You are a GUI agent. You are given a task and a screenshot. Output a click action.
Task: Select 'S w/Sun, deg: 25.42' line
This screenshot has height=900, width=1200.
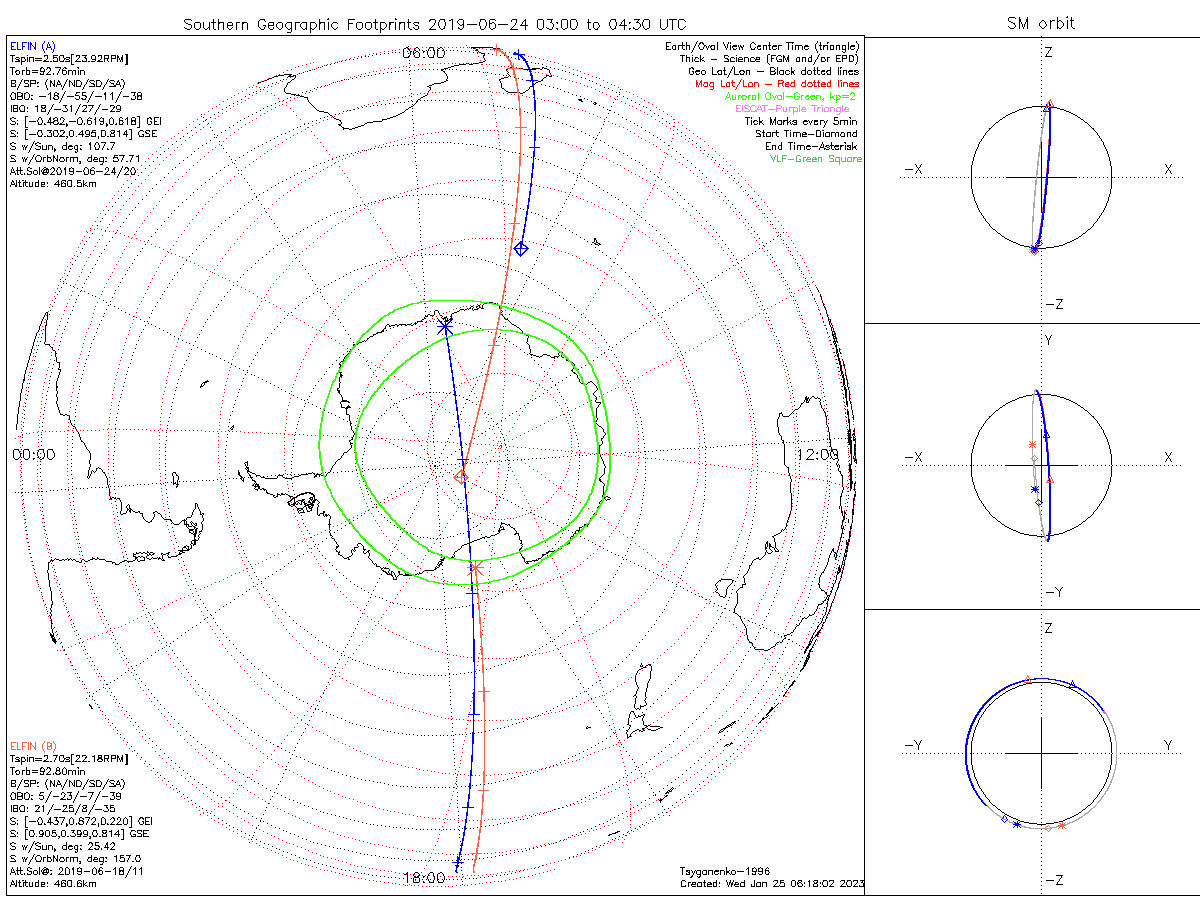[x=62, y=846]
